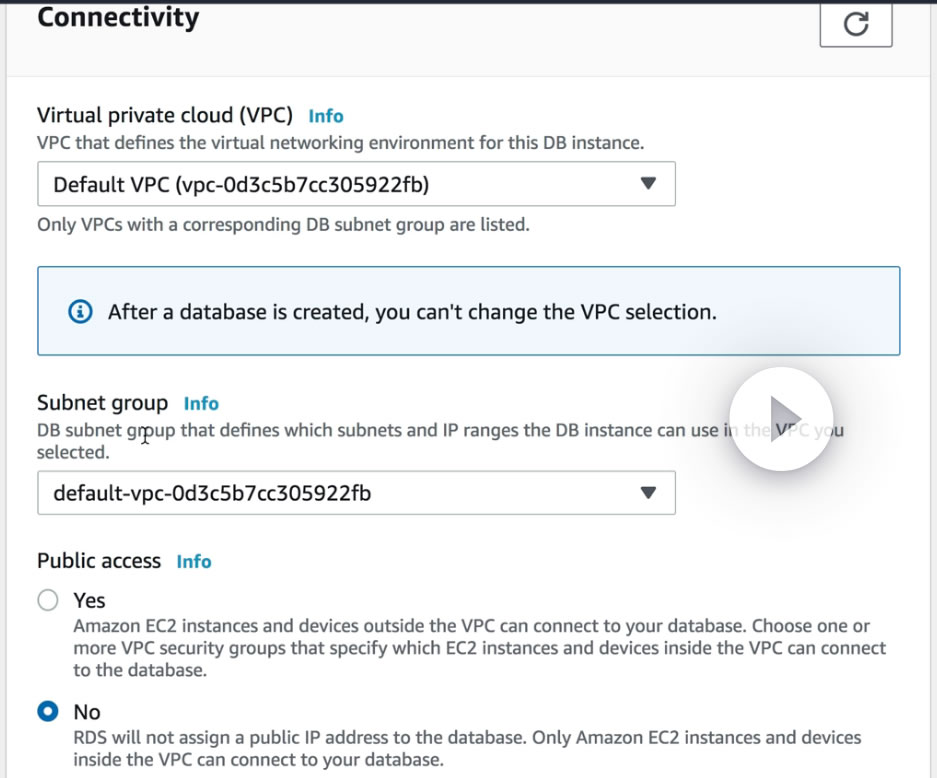The height and width of the screenshot is (778, 937).
Task: Click the info circle icon in the alert
Action: tap(80, 312)
